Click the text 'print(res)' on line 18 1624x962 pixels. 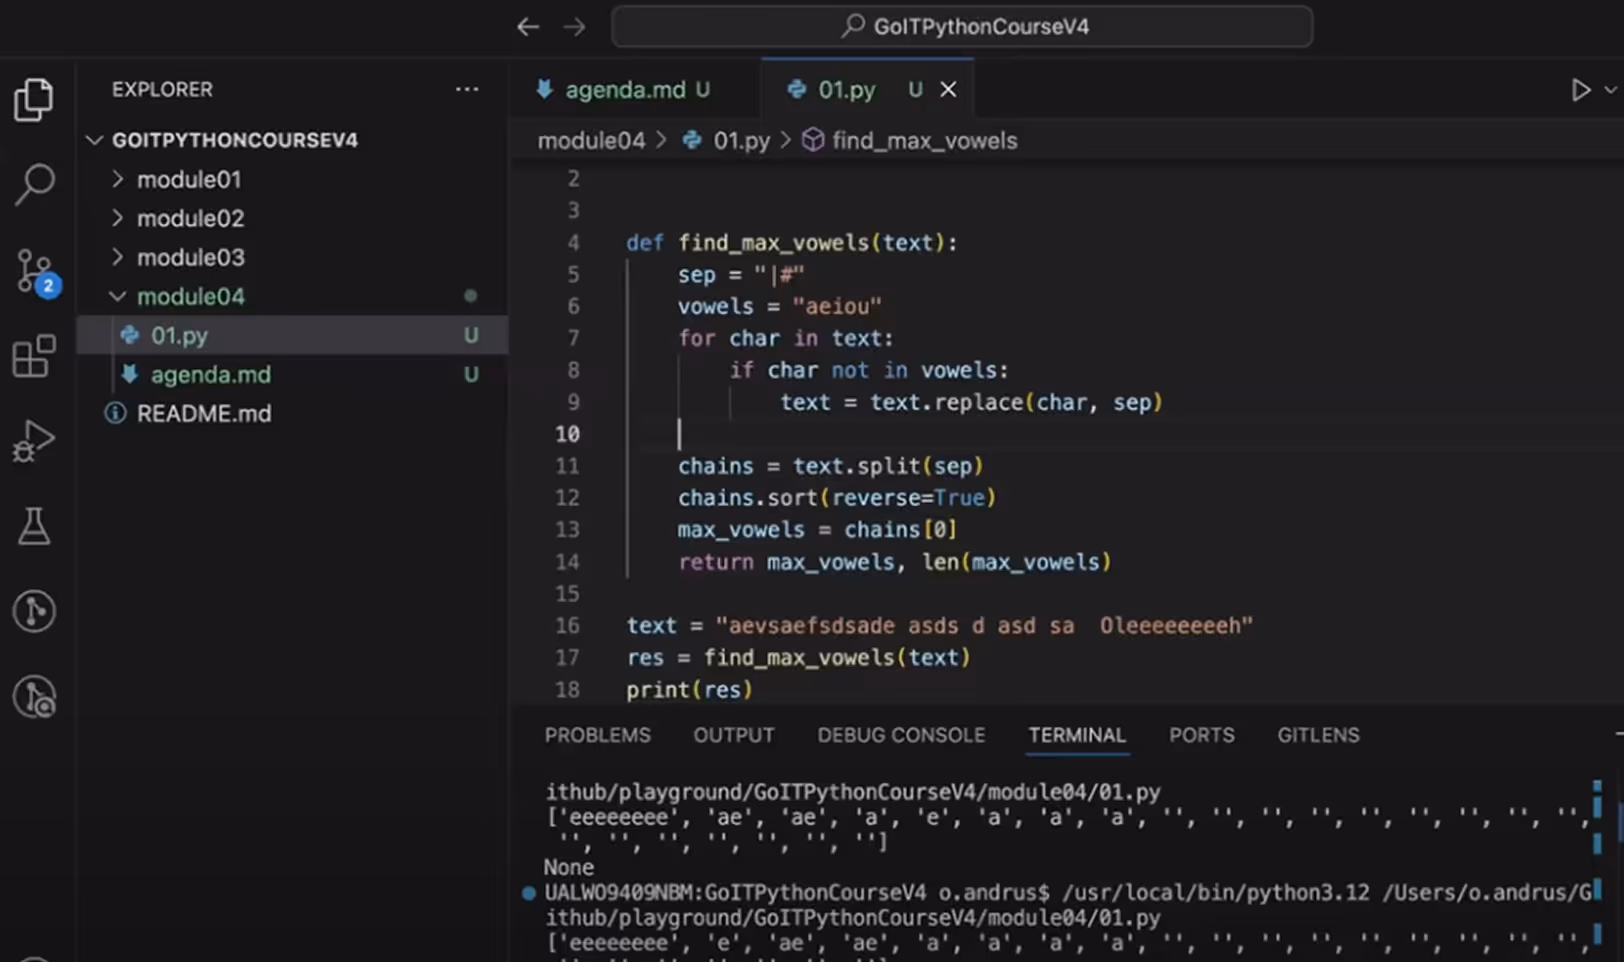click(x=689, y=690)
